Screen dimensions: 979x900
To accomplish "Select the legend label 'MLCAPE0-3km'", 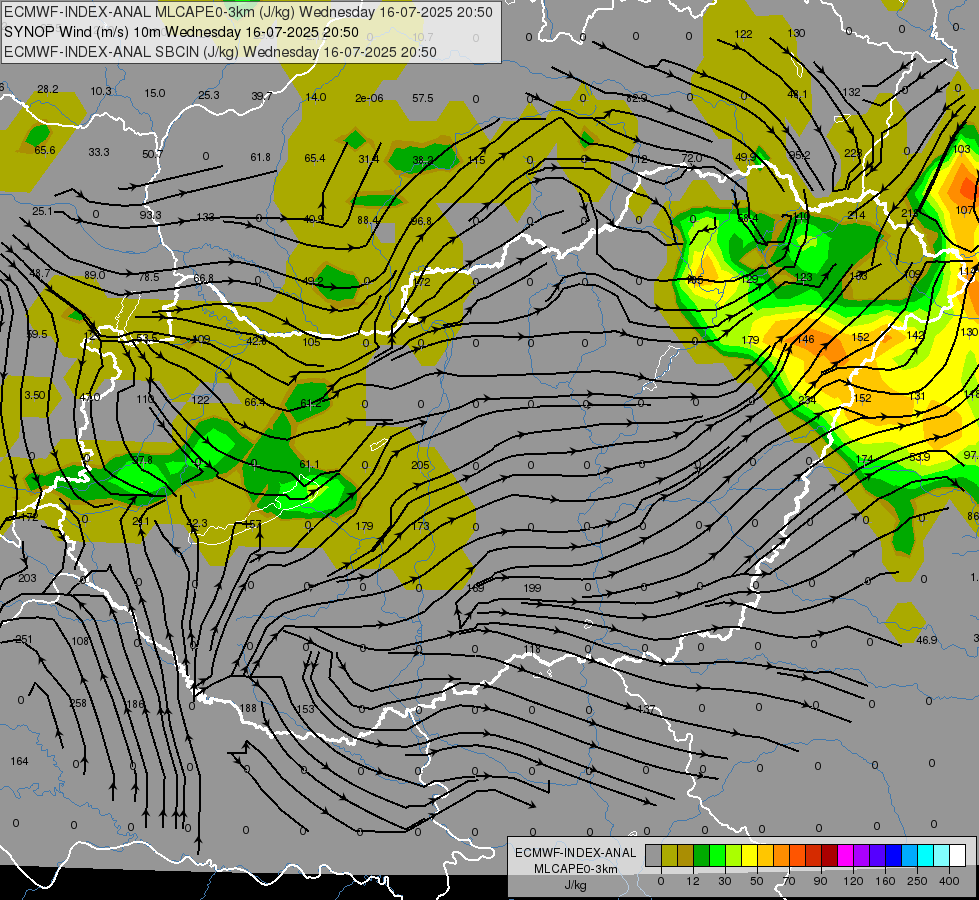I will pos(576,869).
